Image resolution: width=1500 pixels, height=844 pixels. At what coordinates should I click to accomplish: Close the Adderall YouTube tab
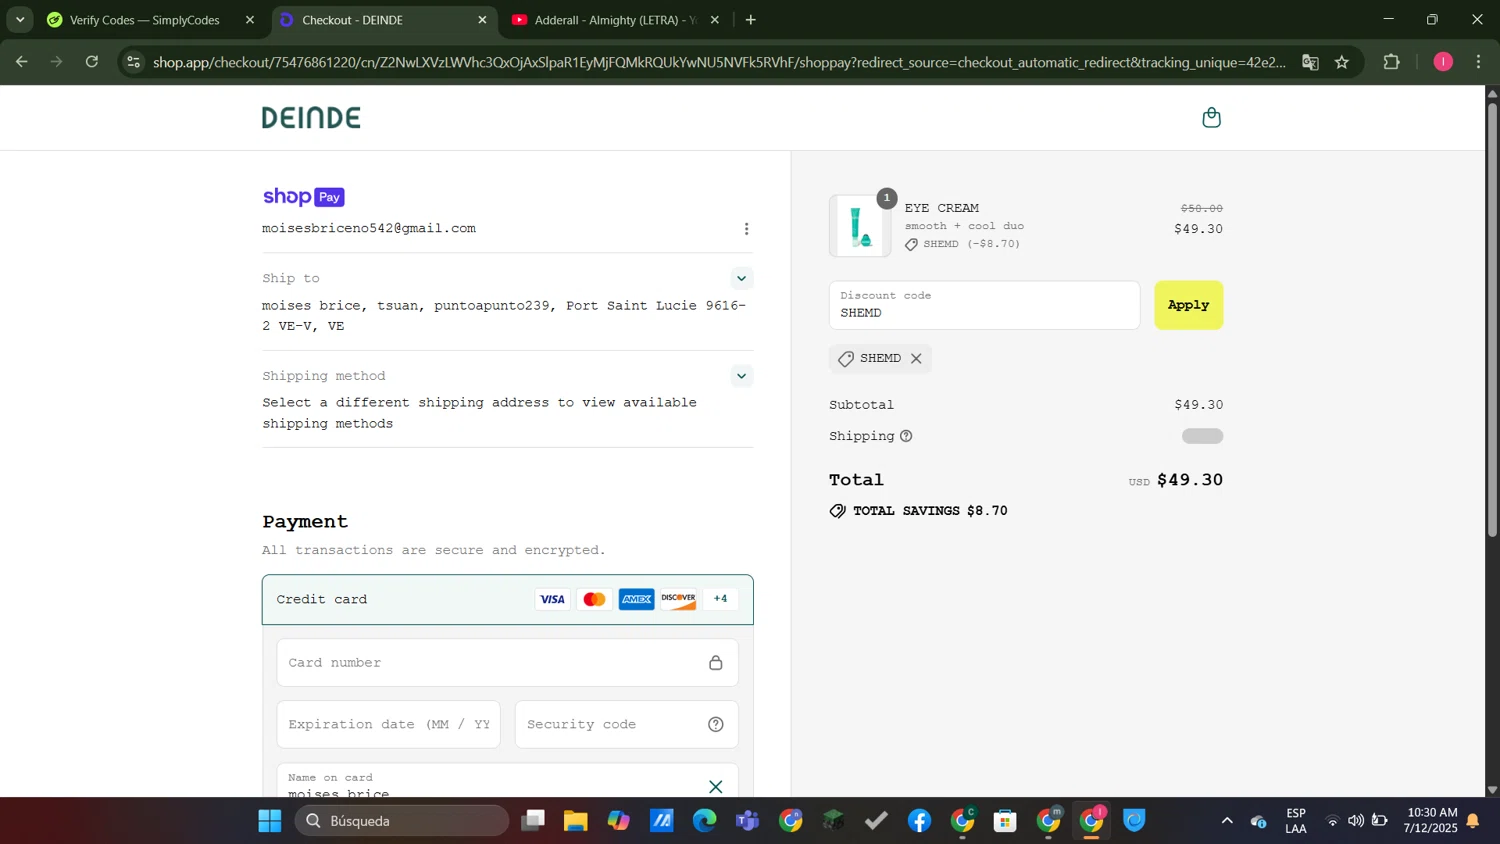[x=714, y=20]
